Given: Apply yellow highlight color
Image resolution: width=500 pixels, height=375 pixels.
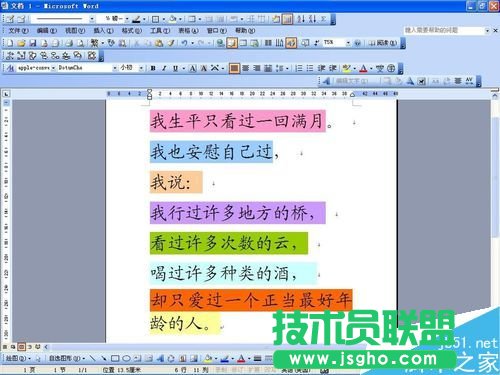Looking at the screenshot, I should (x=347, y=68).
